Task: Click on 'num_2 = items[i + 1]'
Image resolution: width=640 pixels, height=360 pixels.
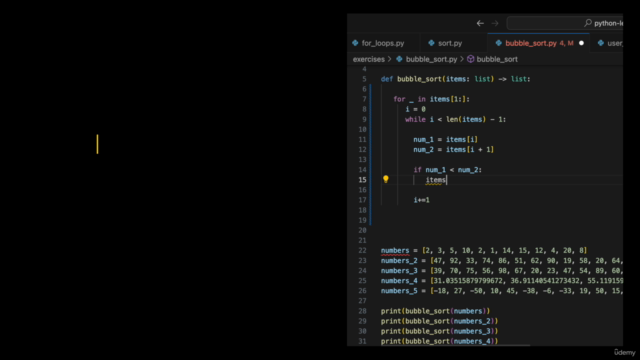Action: 453,150
